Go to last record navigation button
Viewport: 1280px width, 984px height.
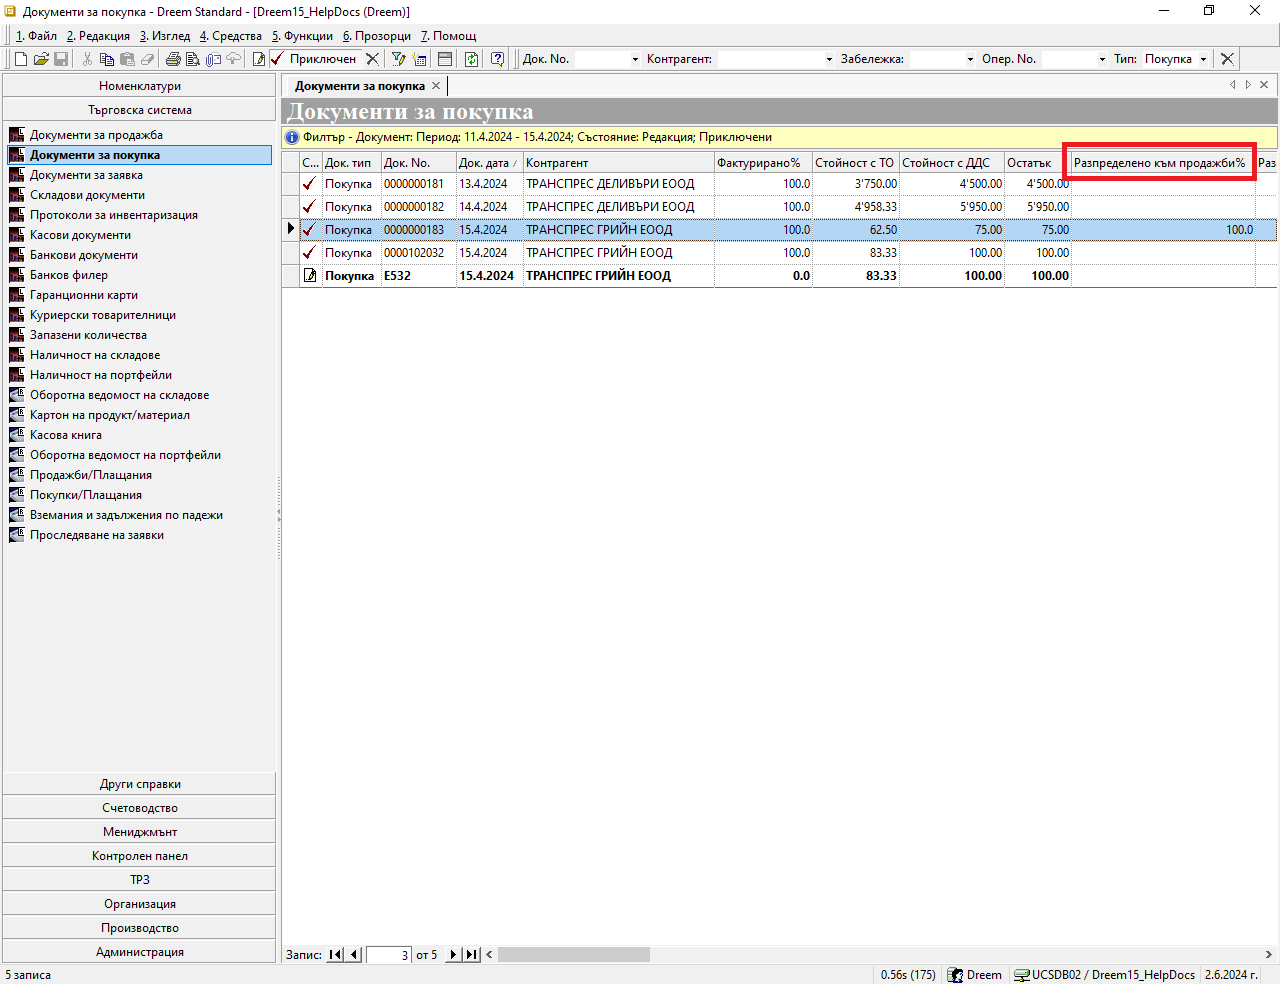click(472, 955)
